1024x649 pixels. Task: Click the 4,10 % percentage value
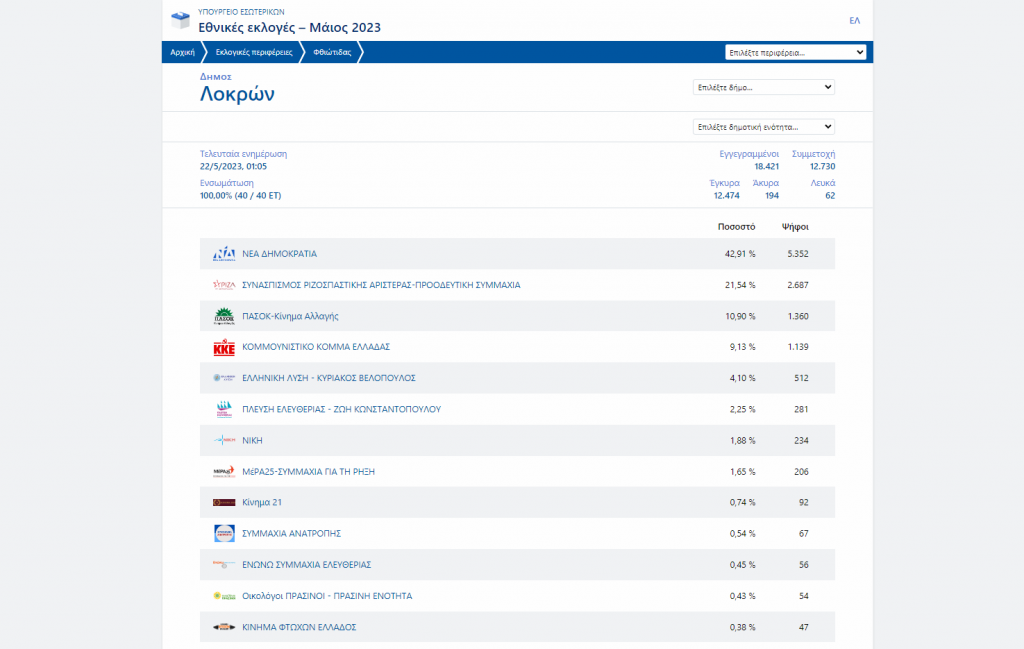(743, 378)
